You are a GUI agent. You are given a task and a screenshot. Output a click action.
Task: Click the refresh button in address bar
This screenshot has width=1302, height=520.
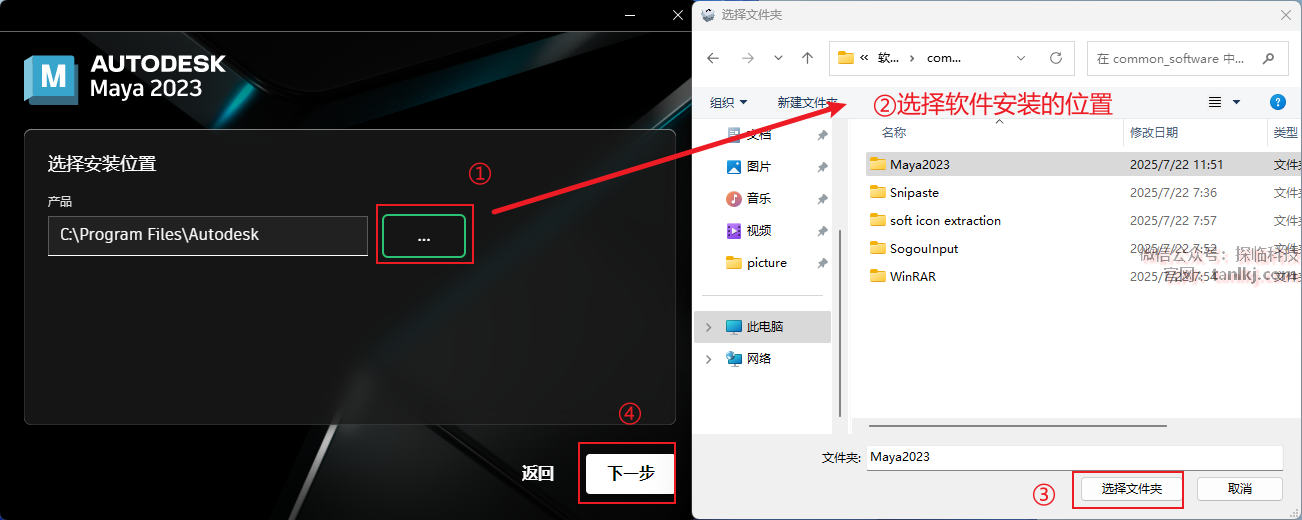tap(1056, 58)
